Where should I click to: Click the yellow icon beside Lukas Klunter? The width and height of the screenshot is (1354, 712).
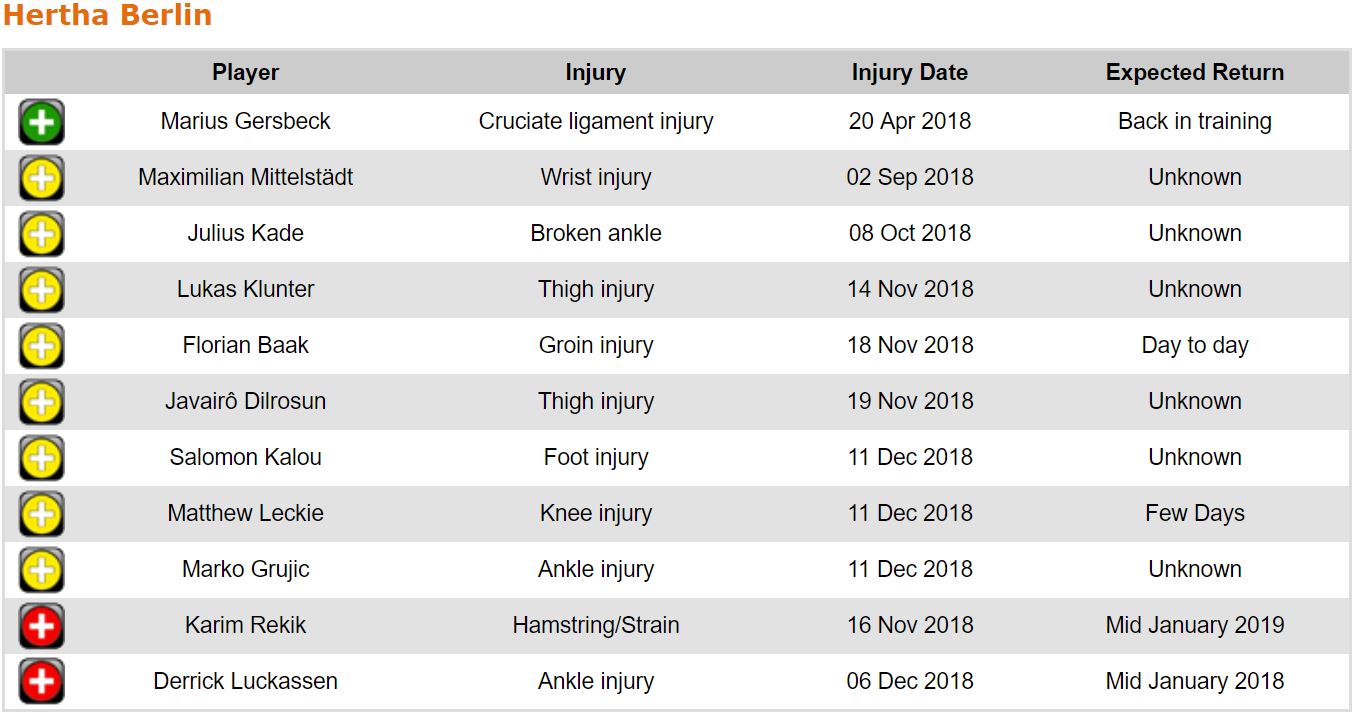41,291
